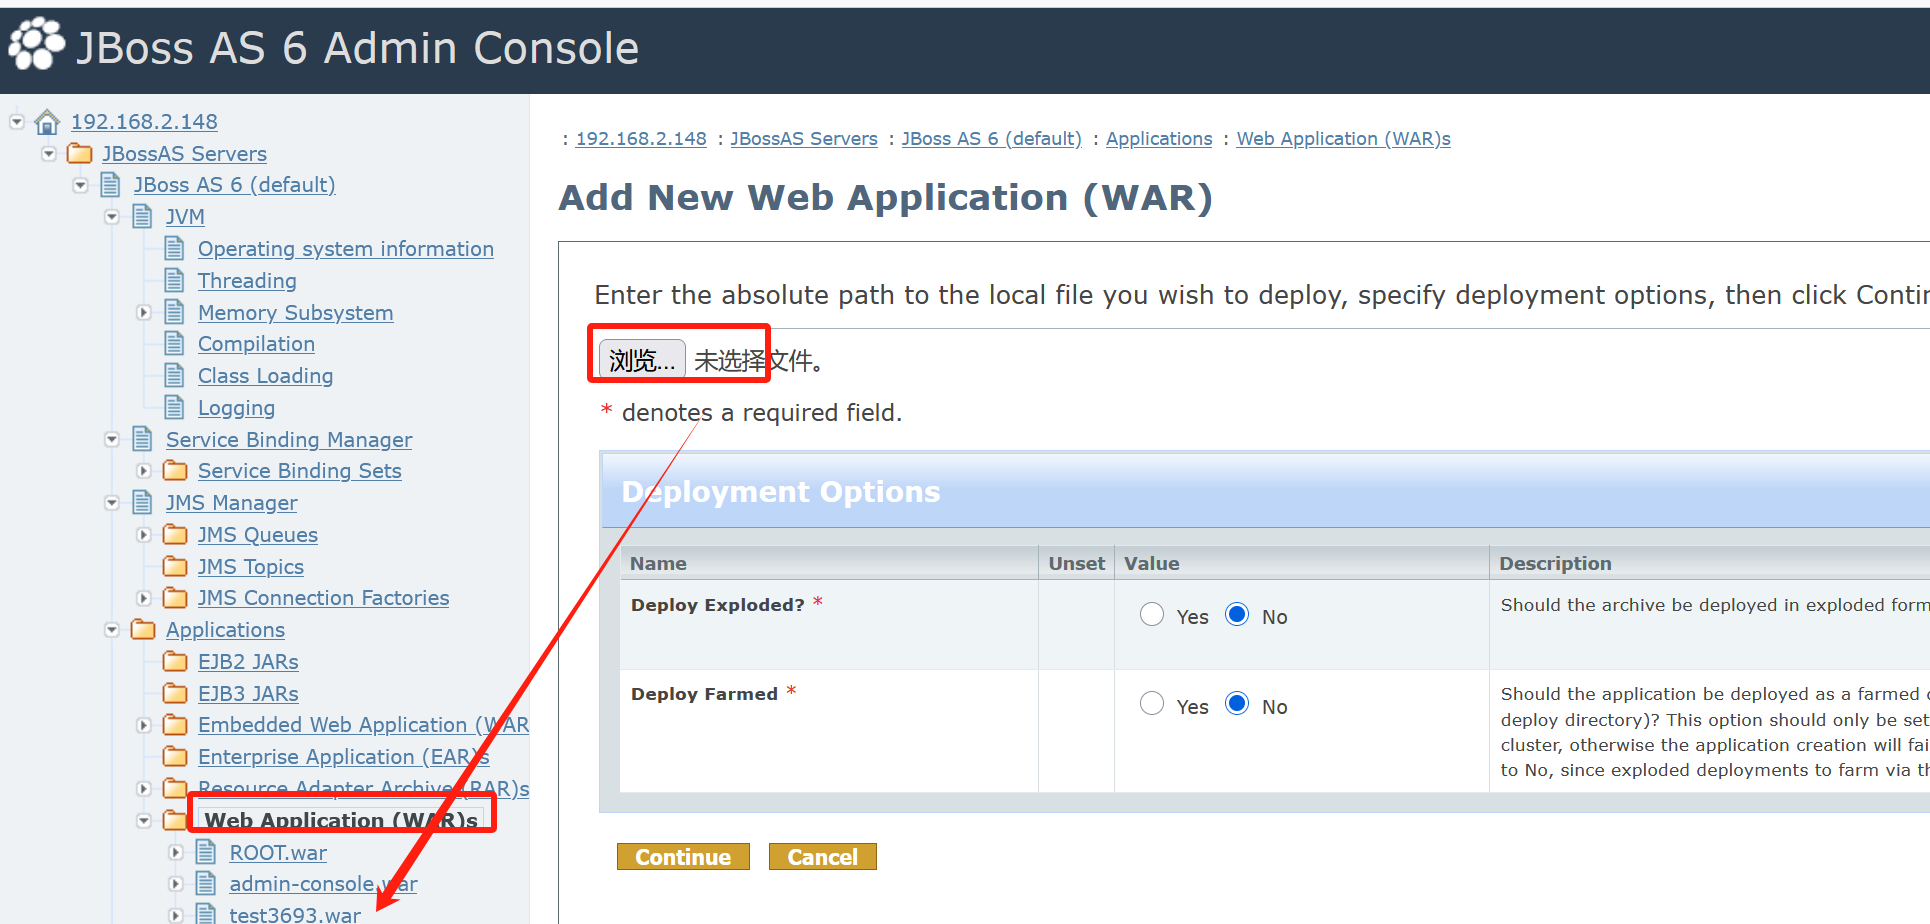Open the Threading tree link
The image size is (1930, 924).
[247, 281]
